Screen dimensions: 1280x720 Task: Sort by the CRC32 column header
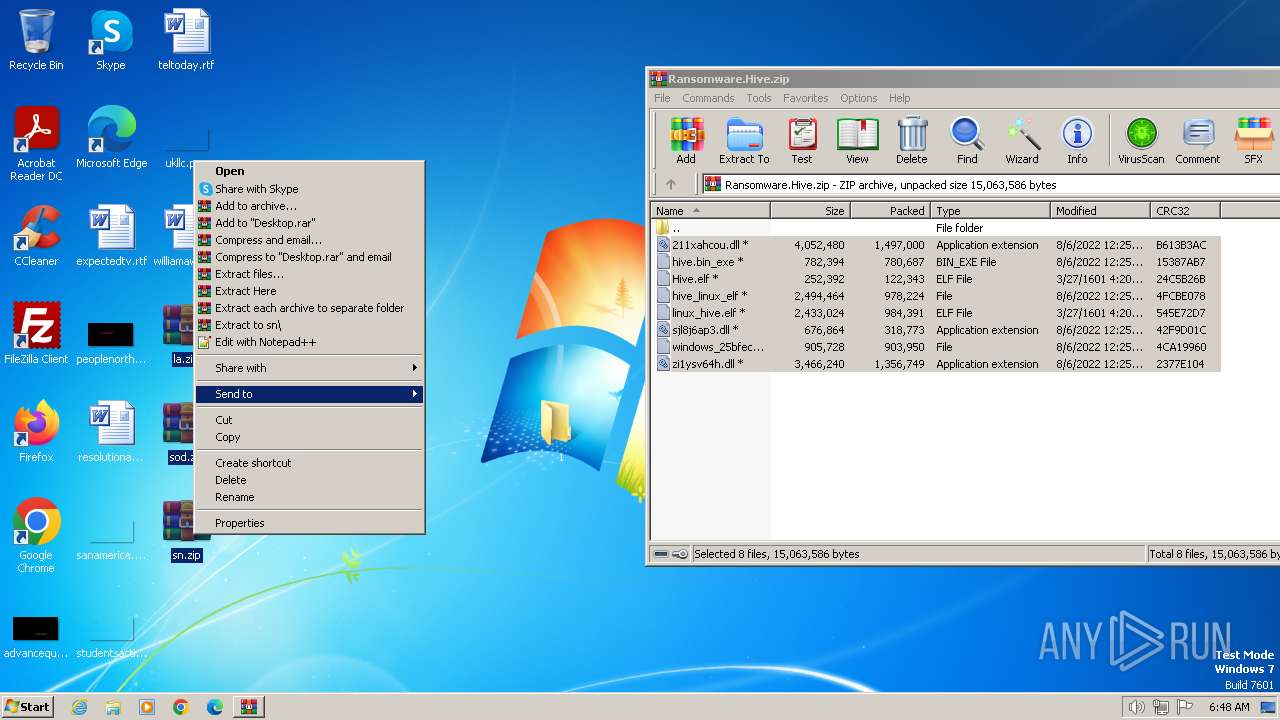tap(1185, 210)
